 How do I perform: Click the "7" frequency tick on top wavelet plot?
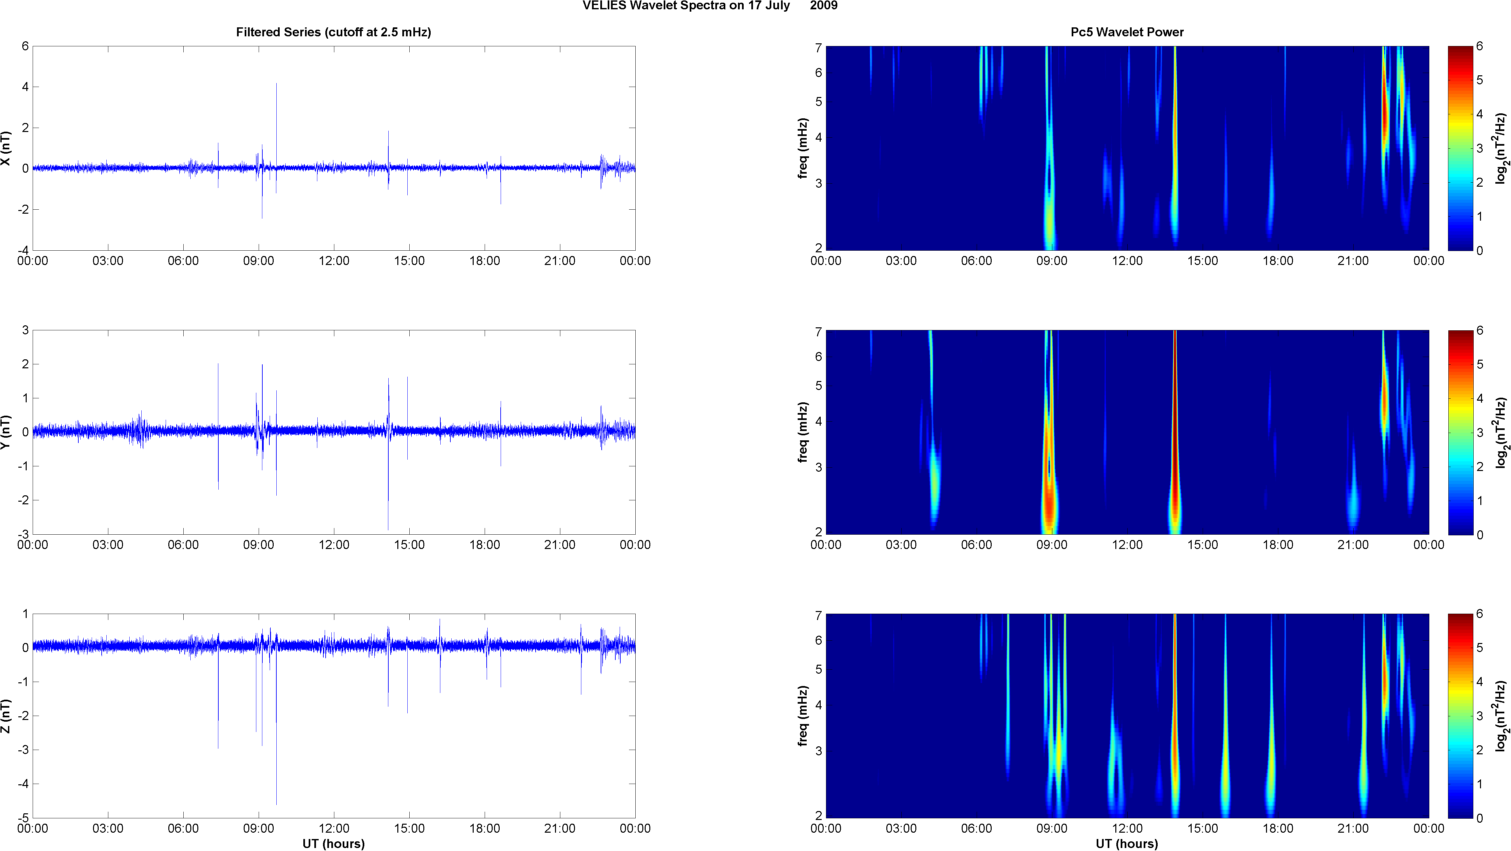pyautogui.click(x=818, y=48)
